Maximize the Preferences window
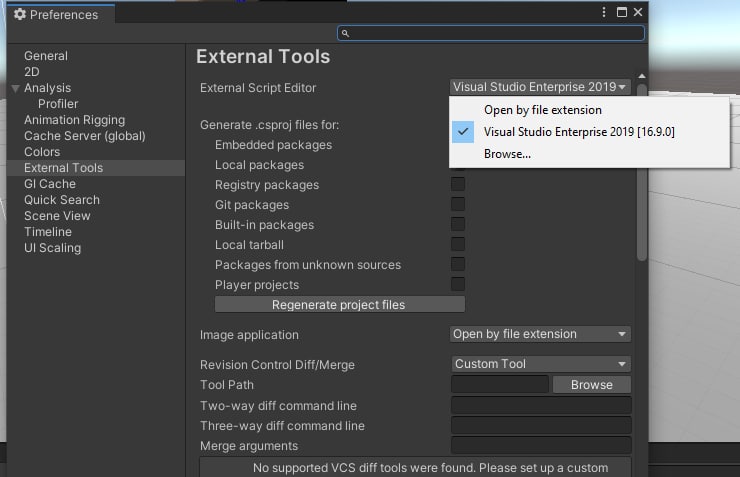This screenshot has height=477, width=740. (622, 12)
